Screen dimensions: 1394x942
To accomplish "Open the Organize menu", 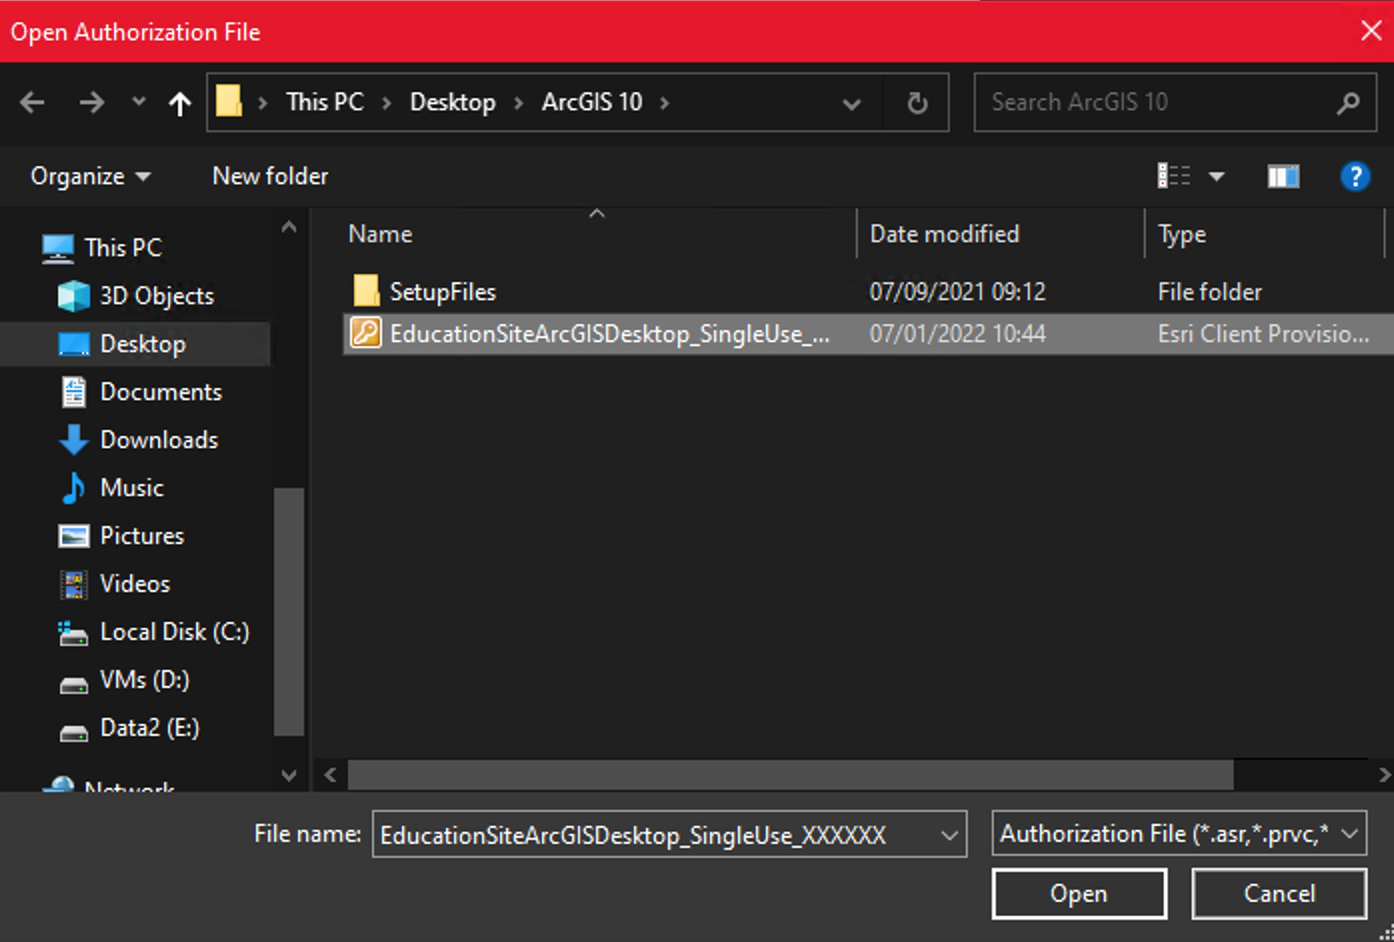I will tap(90, 177).
